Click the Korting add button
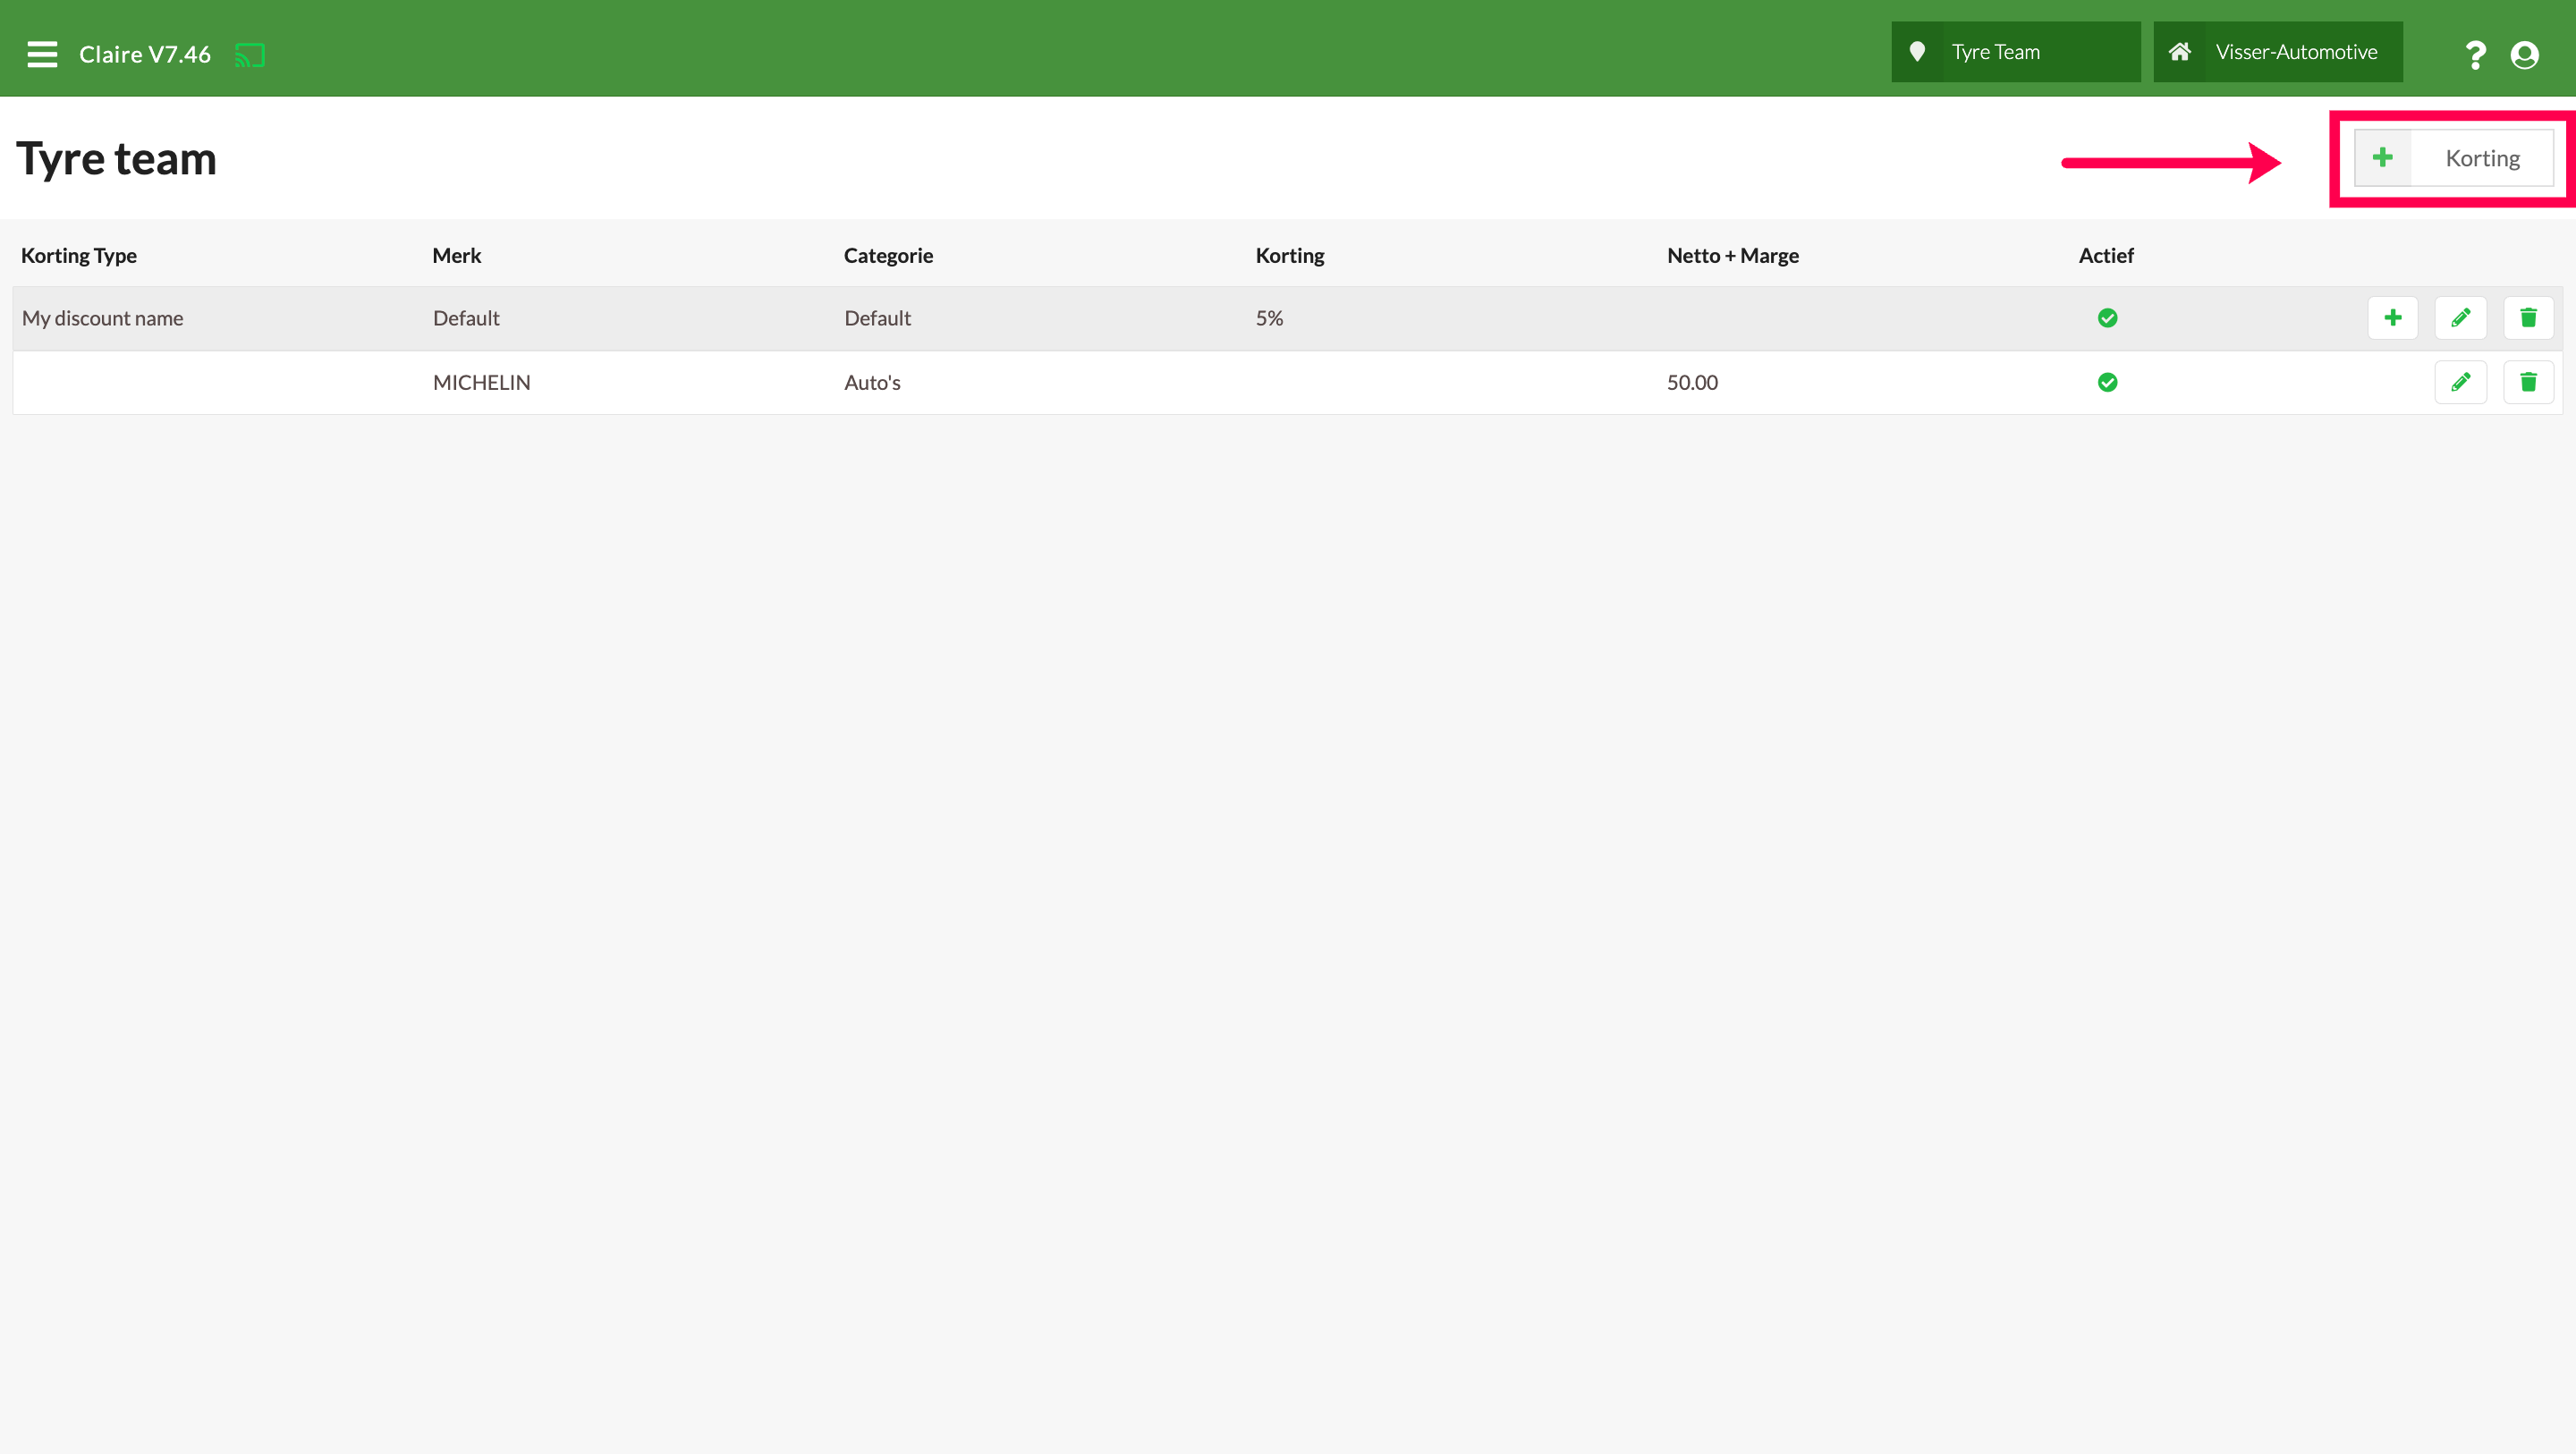Screen dimensions: 2576x1454 click(2453, 158)
